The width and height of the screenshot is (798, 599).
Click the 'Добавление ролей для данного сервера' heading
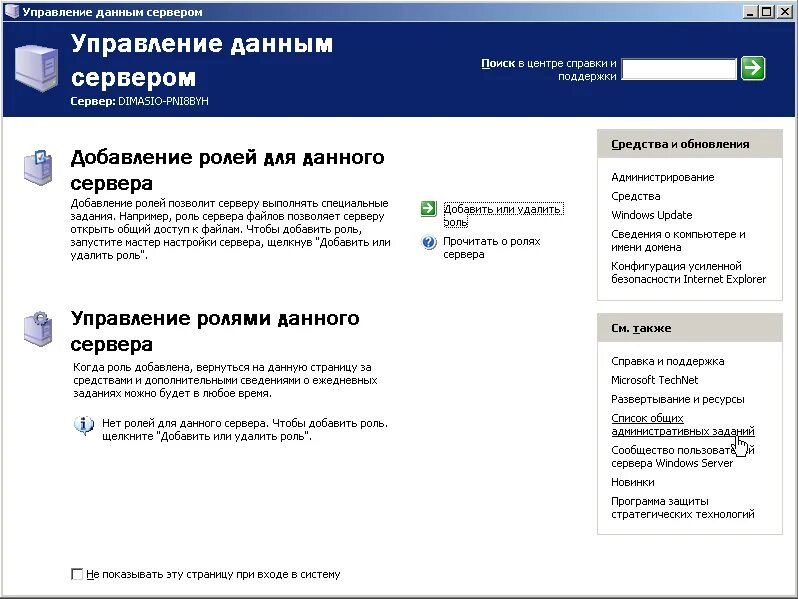[x=227, y=170]
